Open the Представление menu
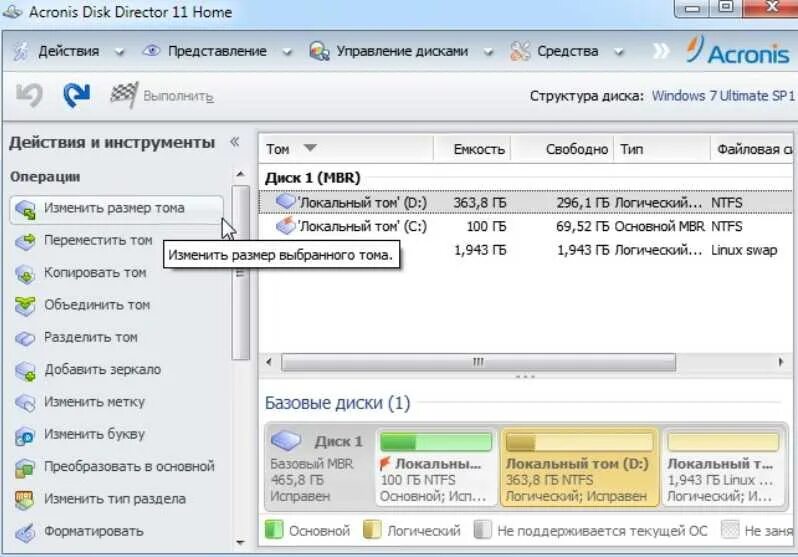798x557 pixels. click(217, 51)
